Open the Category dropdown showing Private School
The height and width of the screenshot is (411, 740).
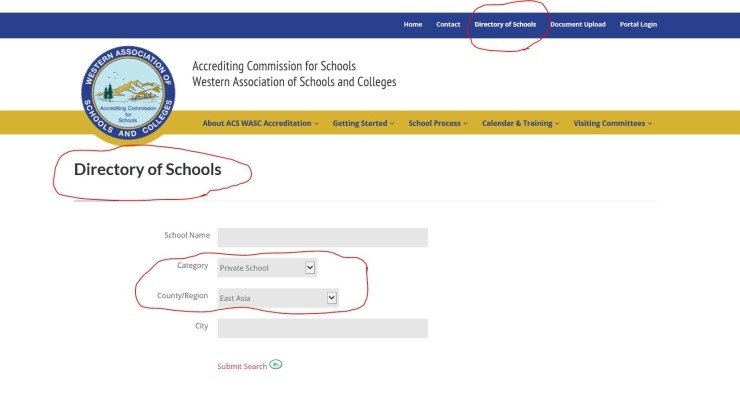coord(267,268)
